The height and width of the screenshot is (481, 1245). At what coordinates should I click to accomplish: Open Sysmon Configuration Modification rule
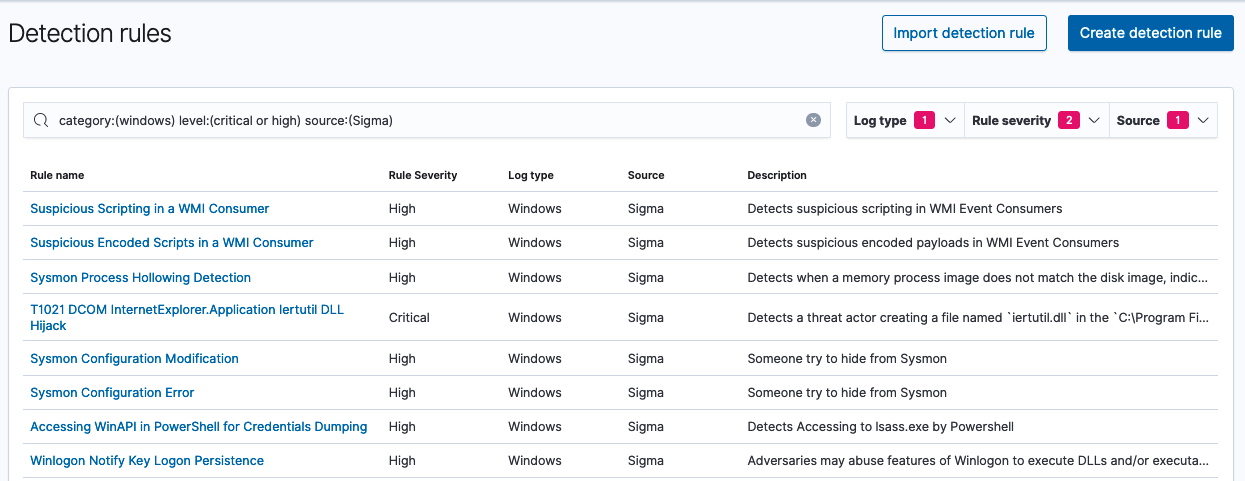(x=134, y=358)
